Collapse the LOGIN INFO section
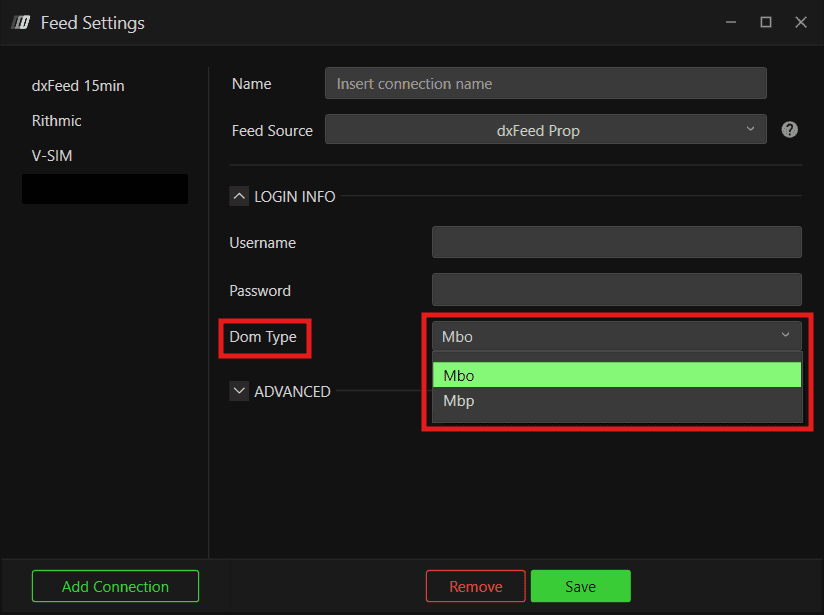 (239, 197)
